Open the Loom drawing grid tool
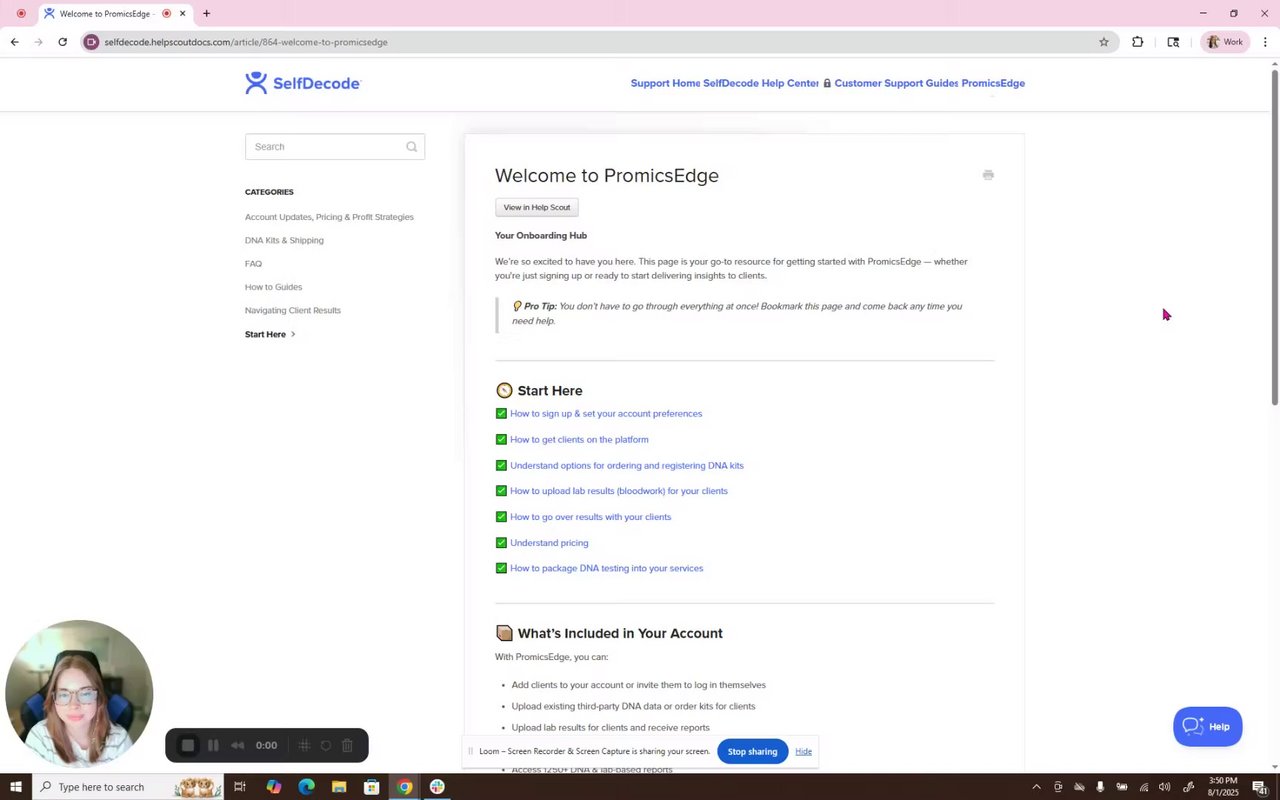The height and width of the screenshot is (800, 1280). [x=304, y=745]
